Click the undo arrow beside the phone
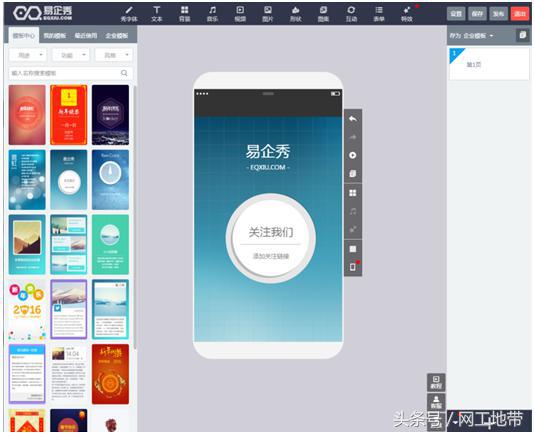This screenshot has width=534, height=434. [x=353, y=119]
